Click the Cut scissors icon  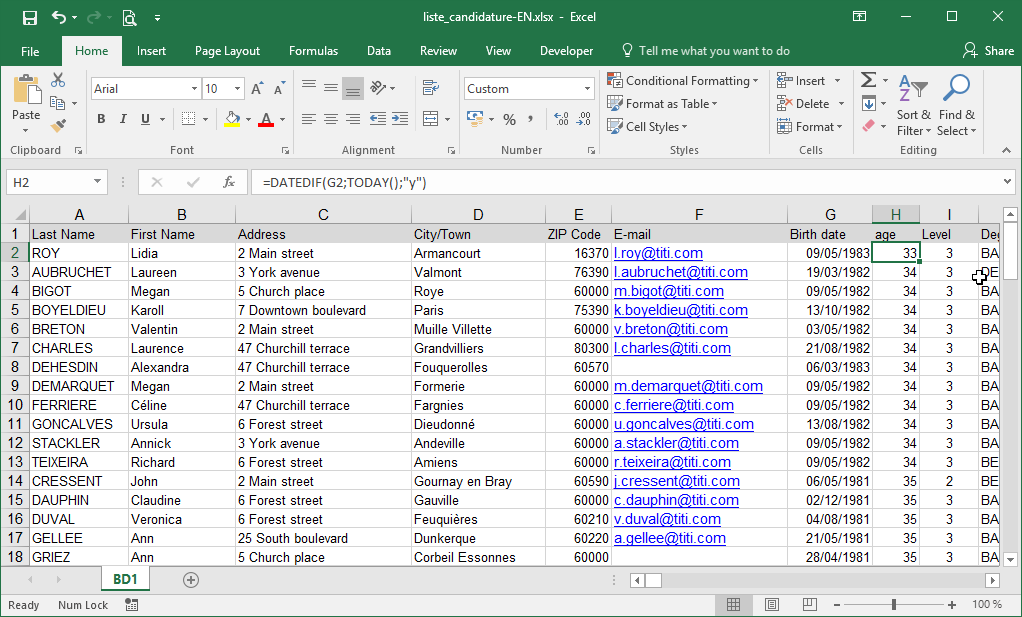[58, 80]
